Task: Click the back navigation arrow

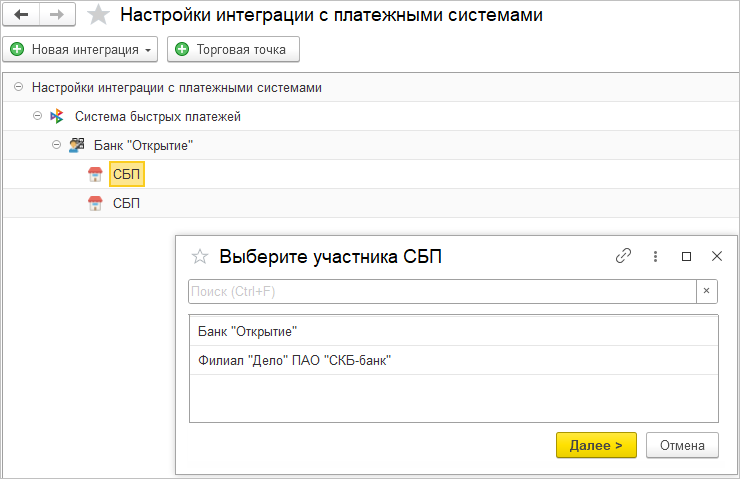Action: click(22, 15)
